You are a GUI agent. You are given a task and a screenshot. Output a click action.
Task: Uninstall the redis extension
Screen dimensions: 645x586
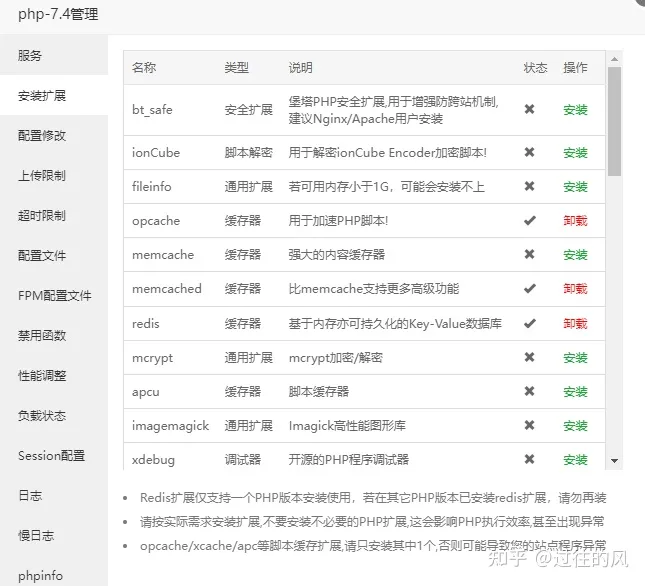point(575,324)
